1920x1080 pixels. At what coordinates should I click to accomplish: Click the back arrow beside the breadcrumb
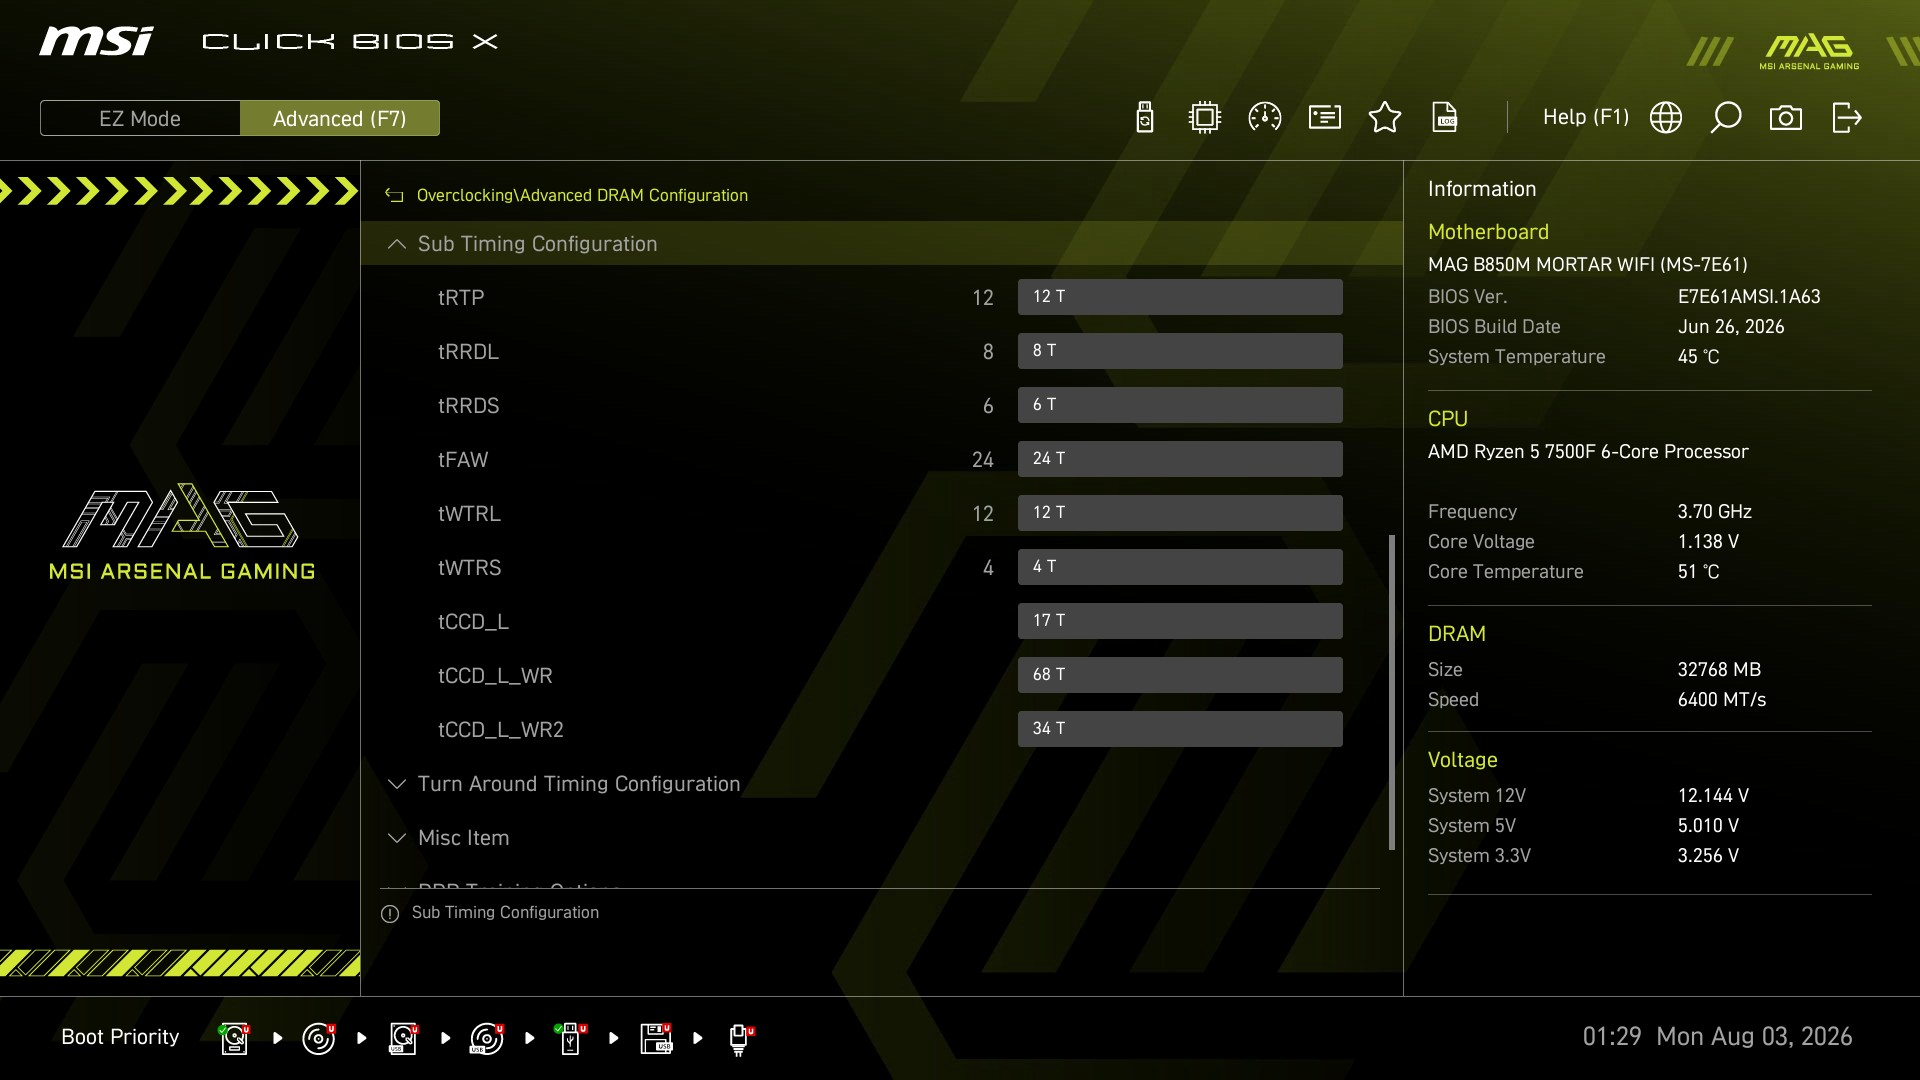point(394,196)
